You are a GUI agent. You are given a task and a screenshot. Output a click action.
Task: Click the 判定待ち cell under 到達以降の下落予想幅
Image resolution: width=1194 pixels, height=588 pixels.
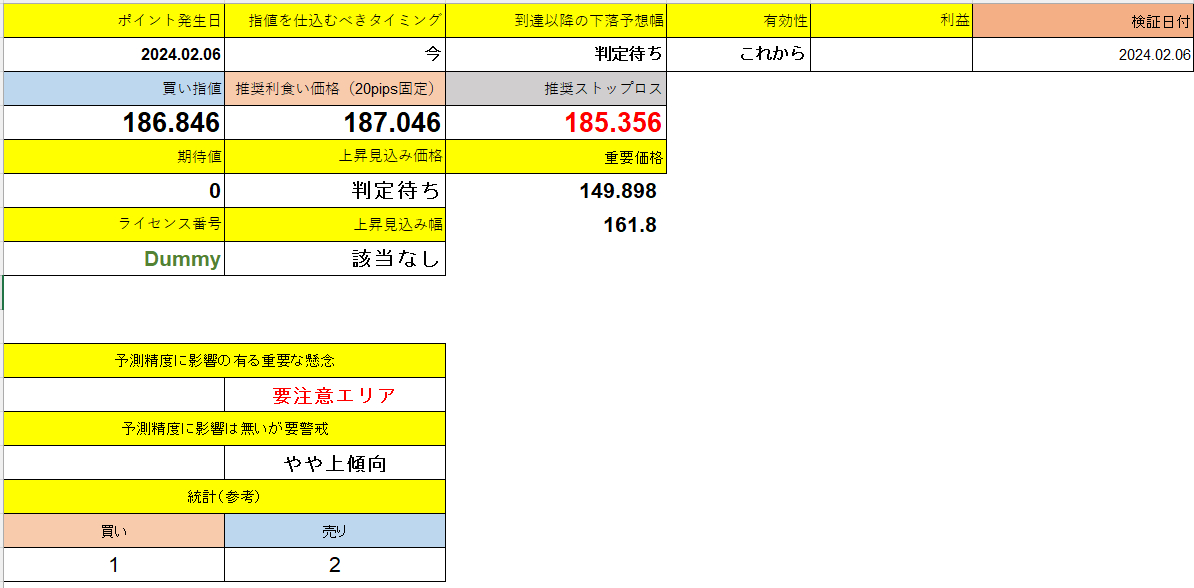click(x=556, y=54)
